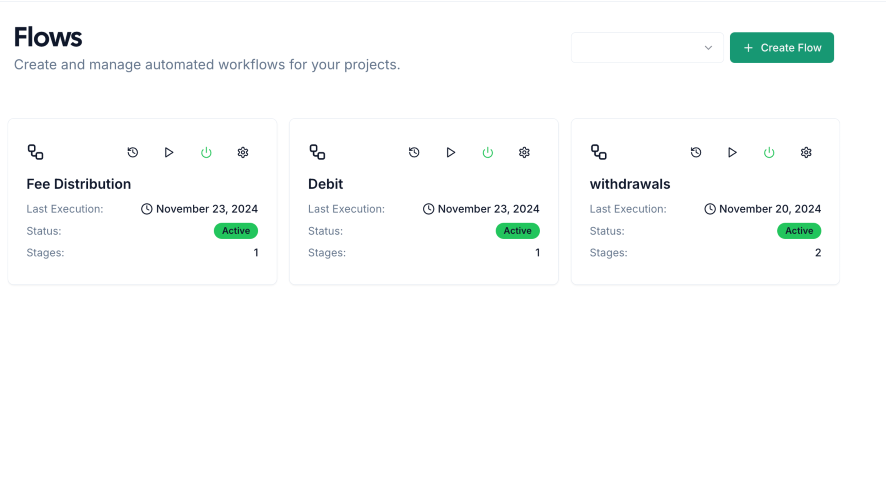Screen dimensions: 886x500
Task: Click the Active badge on withdrawals
Action: point(799,231)
